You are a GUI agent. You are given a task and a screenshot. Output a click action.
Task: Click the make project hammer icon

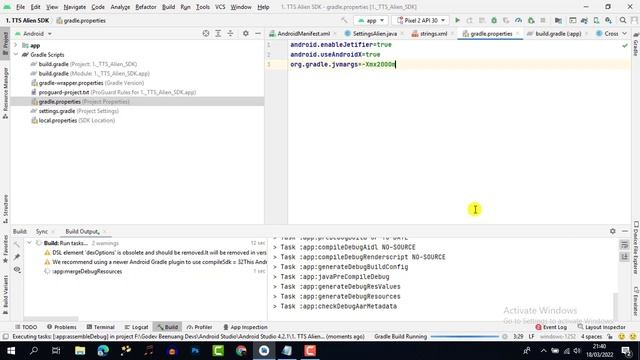tap(344, 20)
